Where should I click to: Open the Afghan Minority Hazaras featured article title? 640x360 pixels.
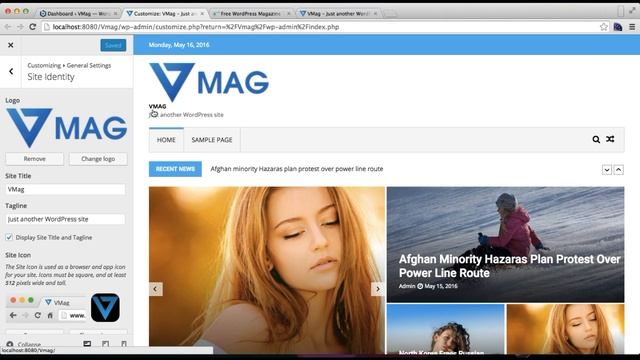coord(509,266)
